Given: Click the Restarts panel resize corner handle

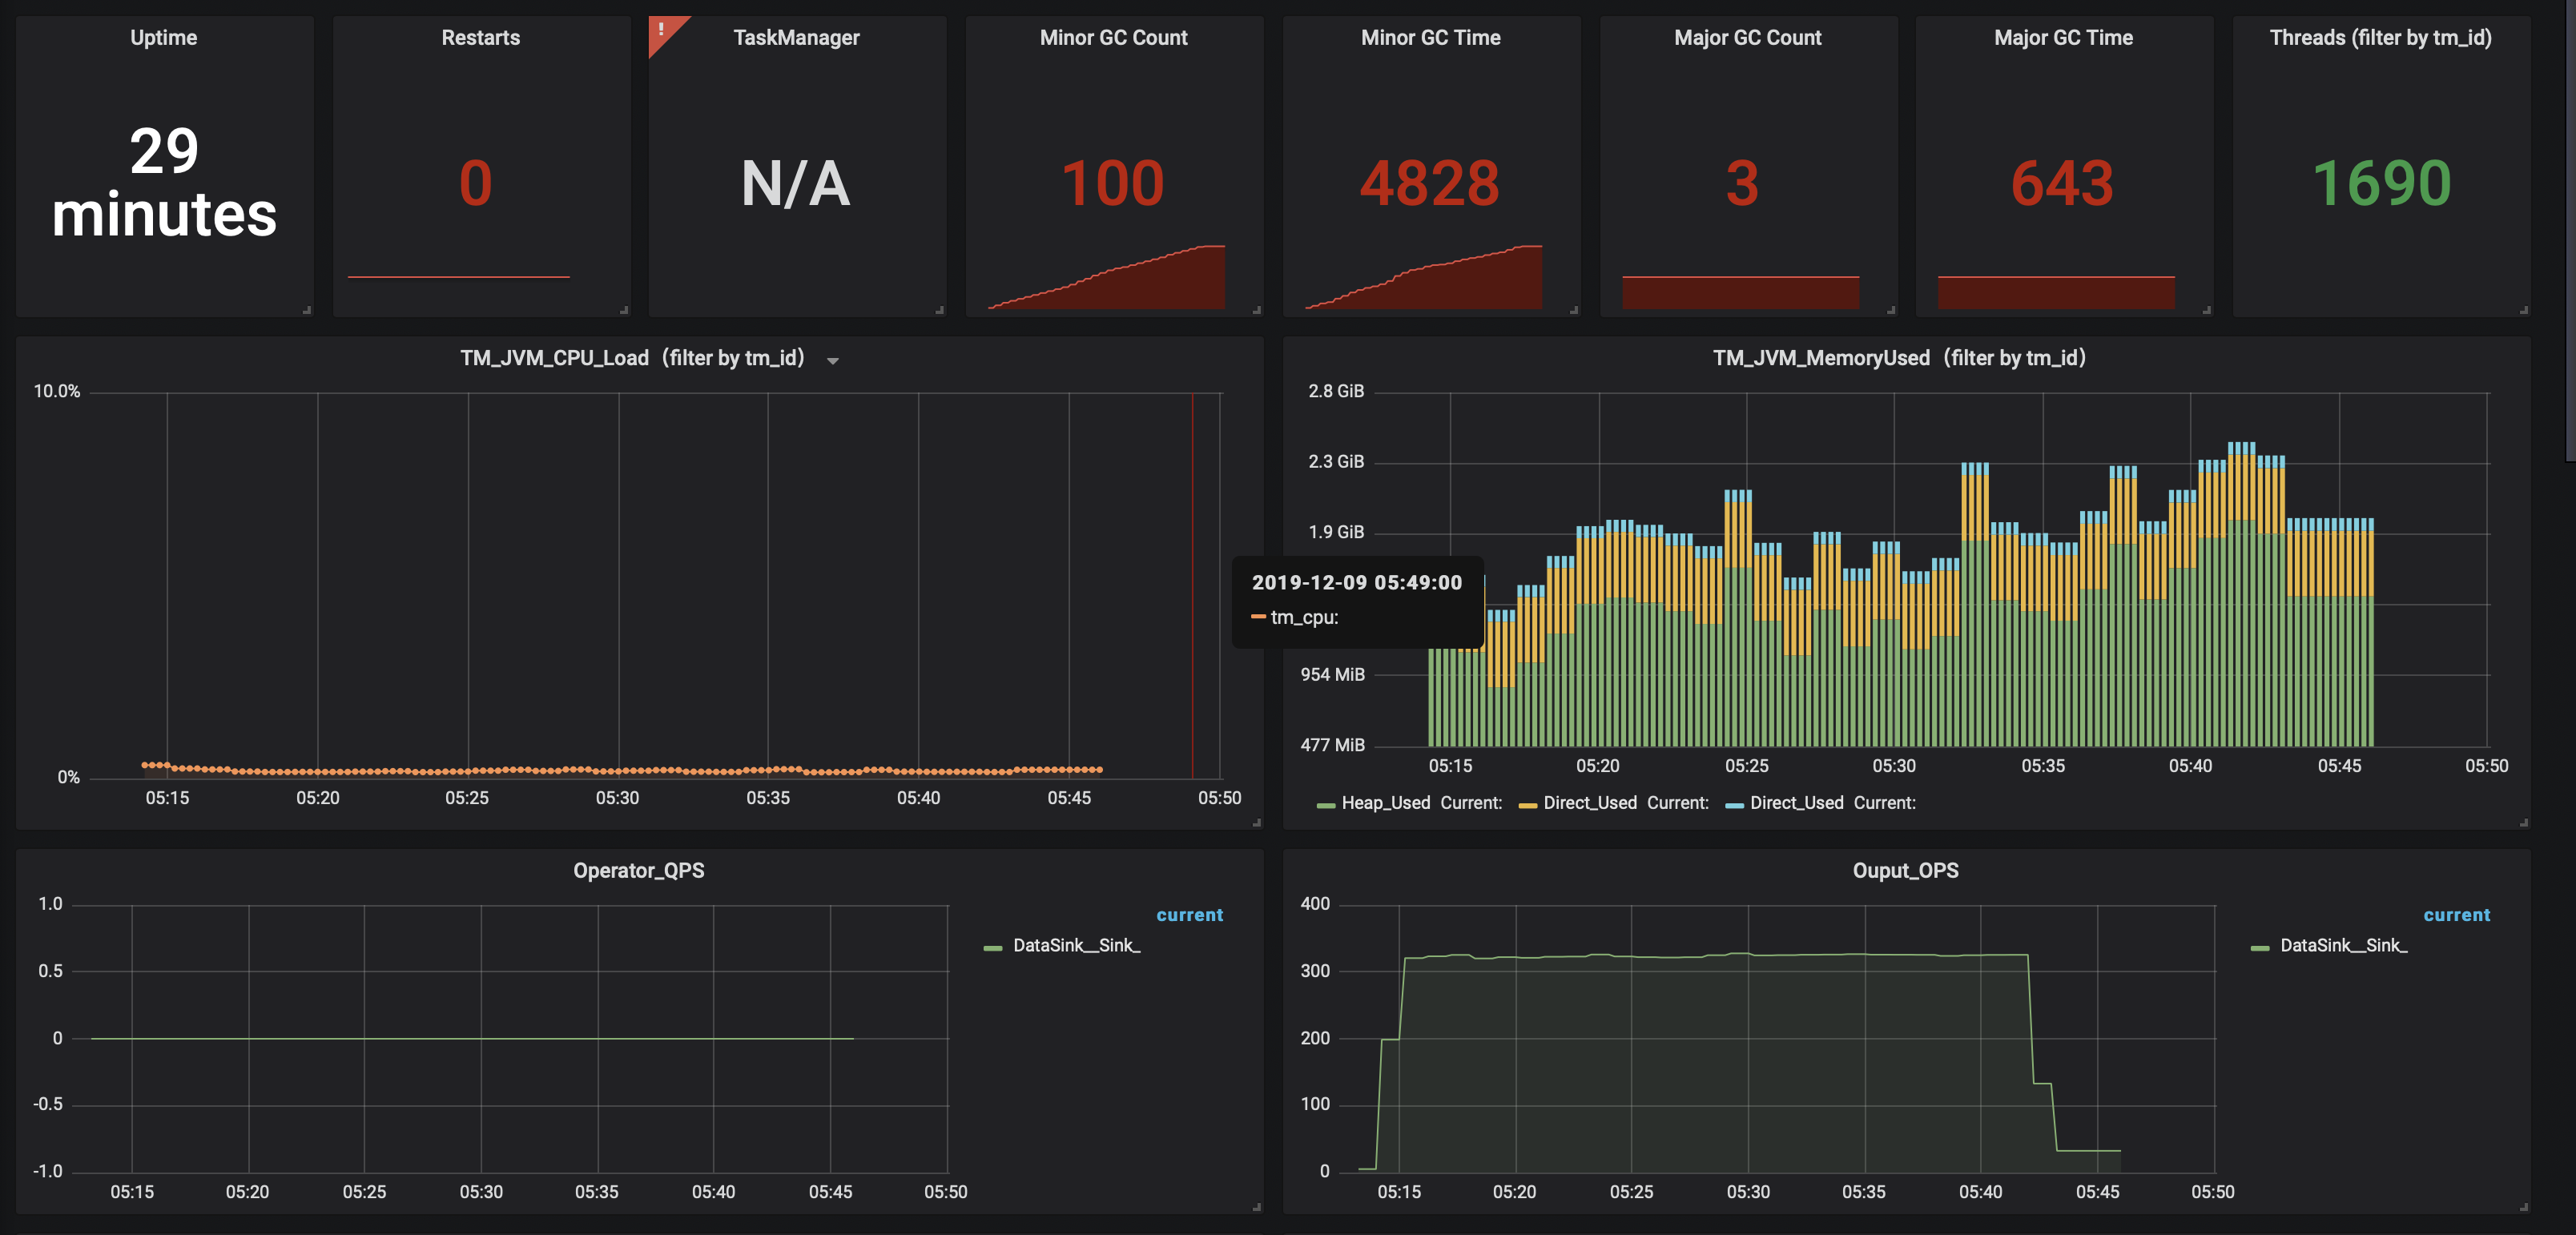Looking at the screenshot, I should click(x=624, y=310).
